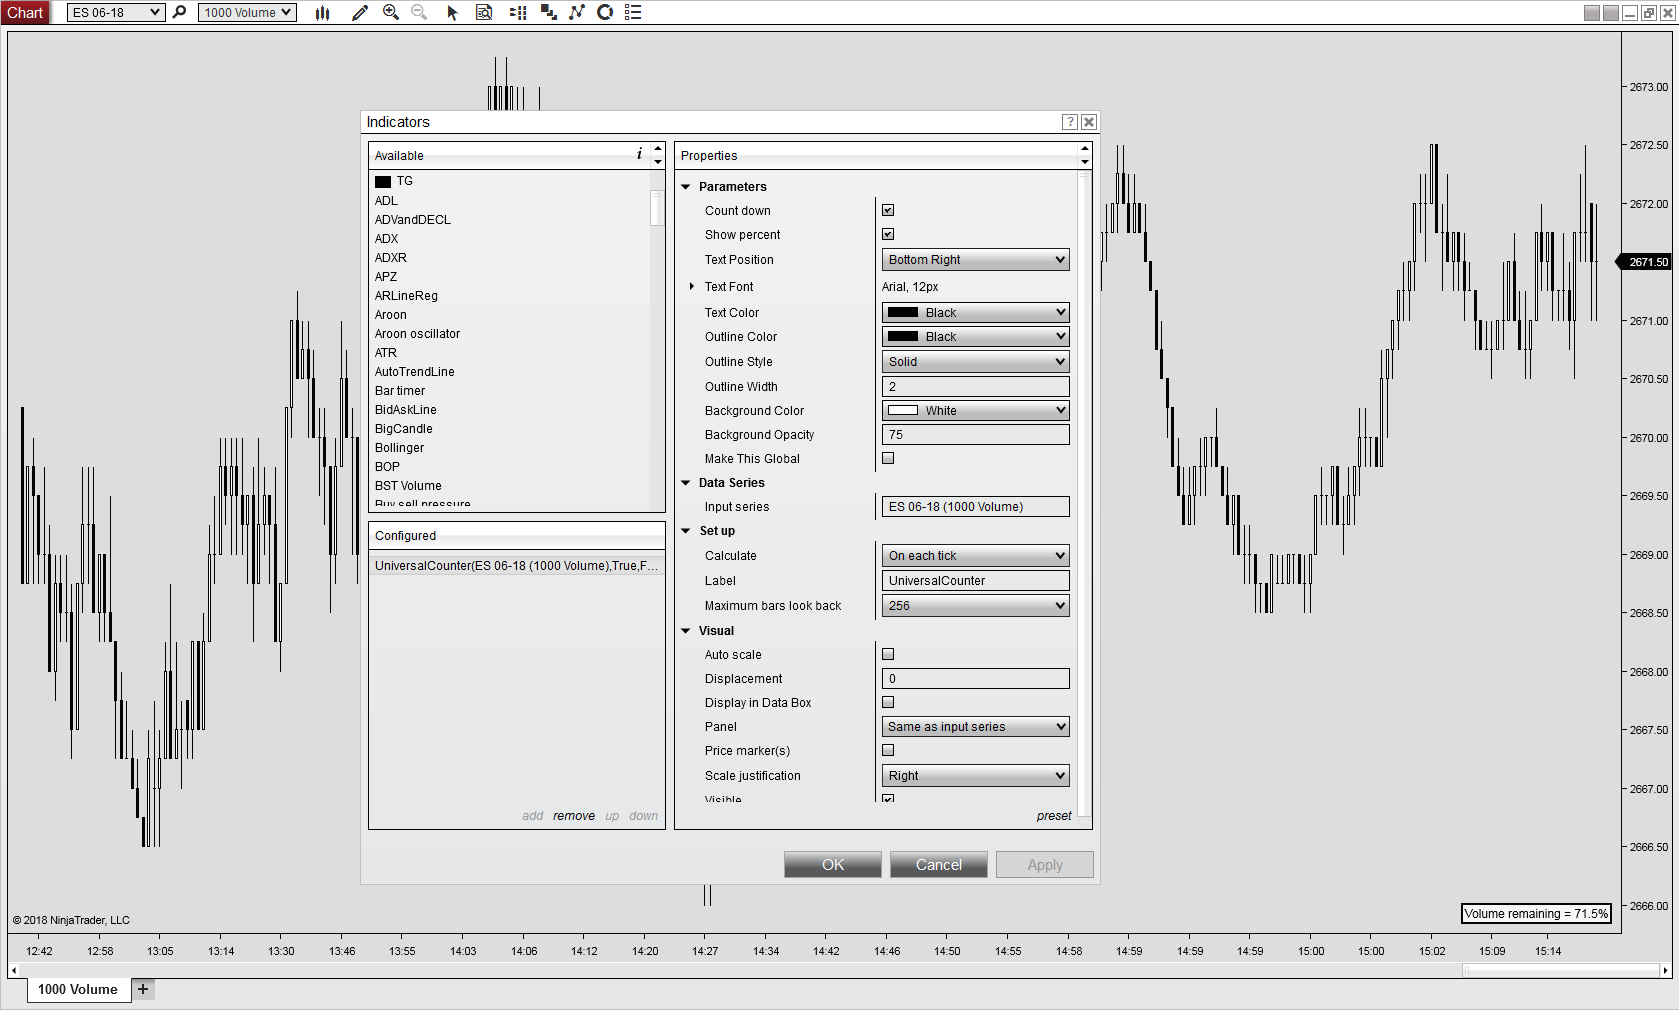Collapse the Data Series section
The image size is (1679, 1010).
[686, 483]
